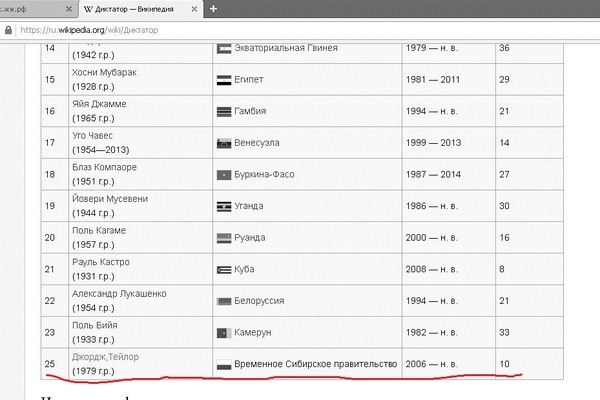This screenshot has height=400, width=600.
Task: Click the Cuba flag icon
Action: point(224,270)
